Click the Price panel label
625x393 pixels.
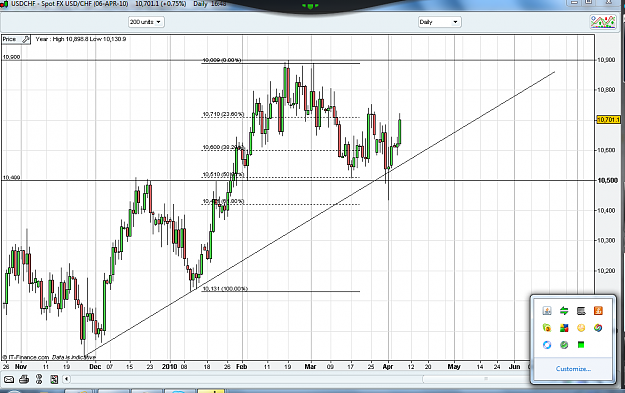10,39
